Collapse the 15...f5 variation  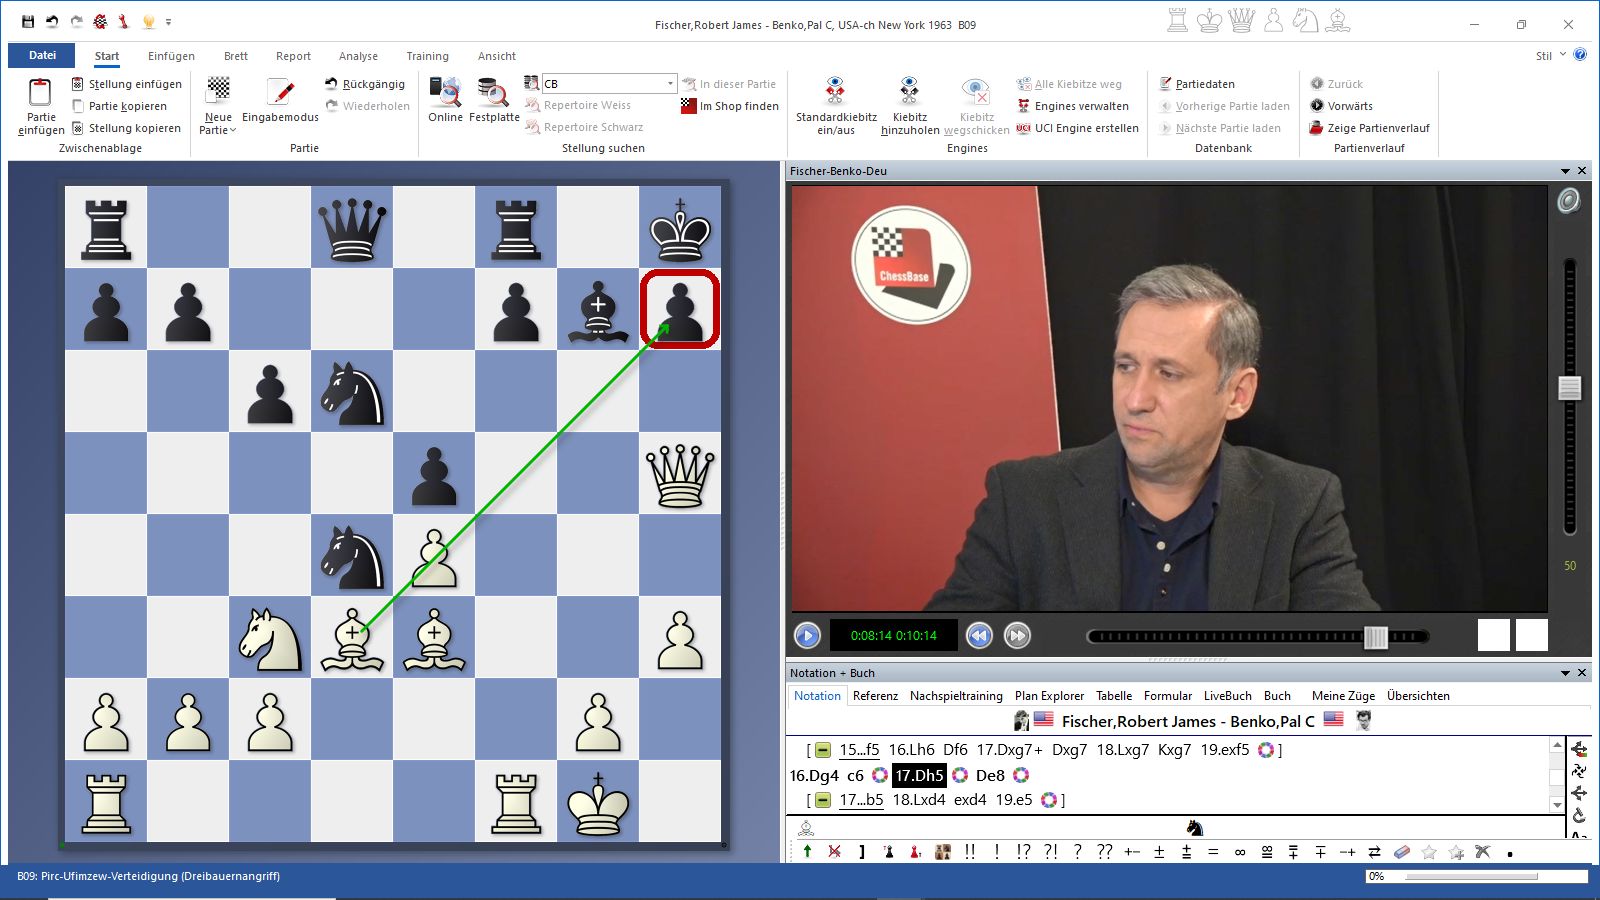tap(823, 750)
